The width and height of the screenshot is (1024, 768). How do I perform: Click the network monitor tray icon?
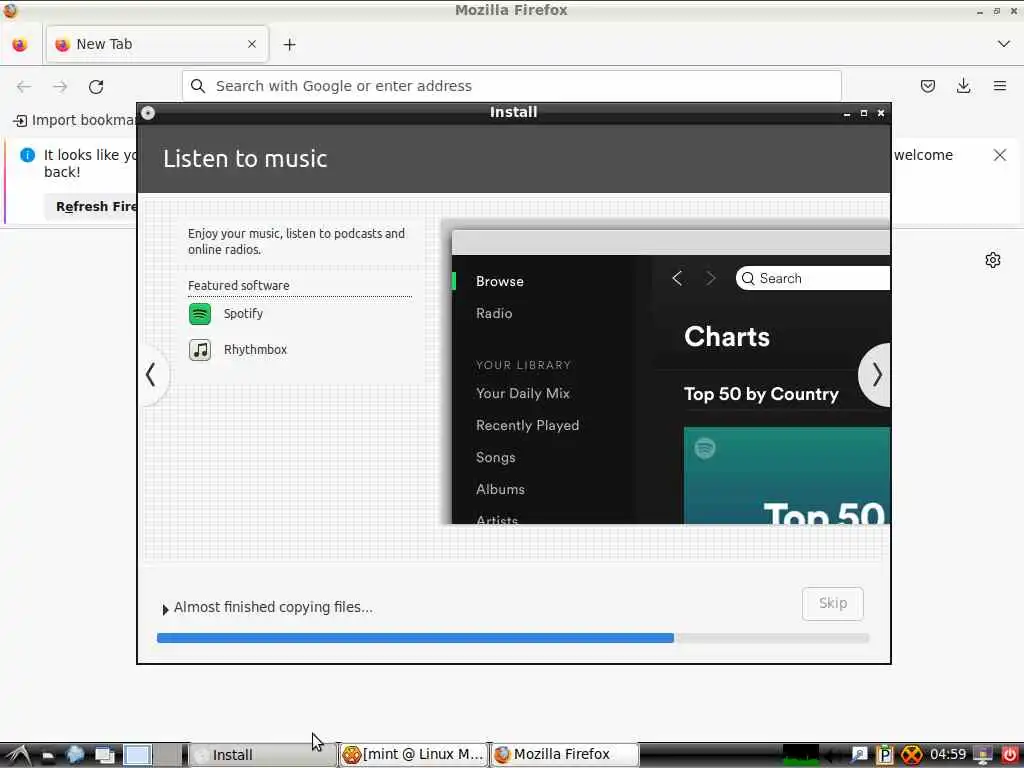click(982, 755)
